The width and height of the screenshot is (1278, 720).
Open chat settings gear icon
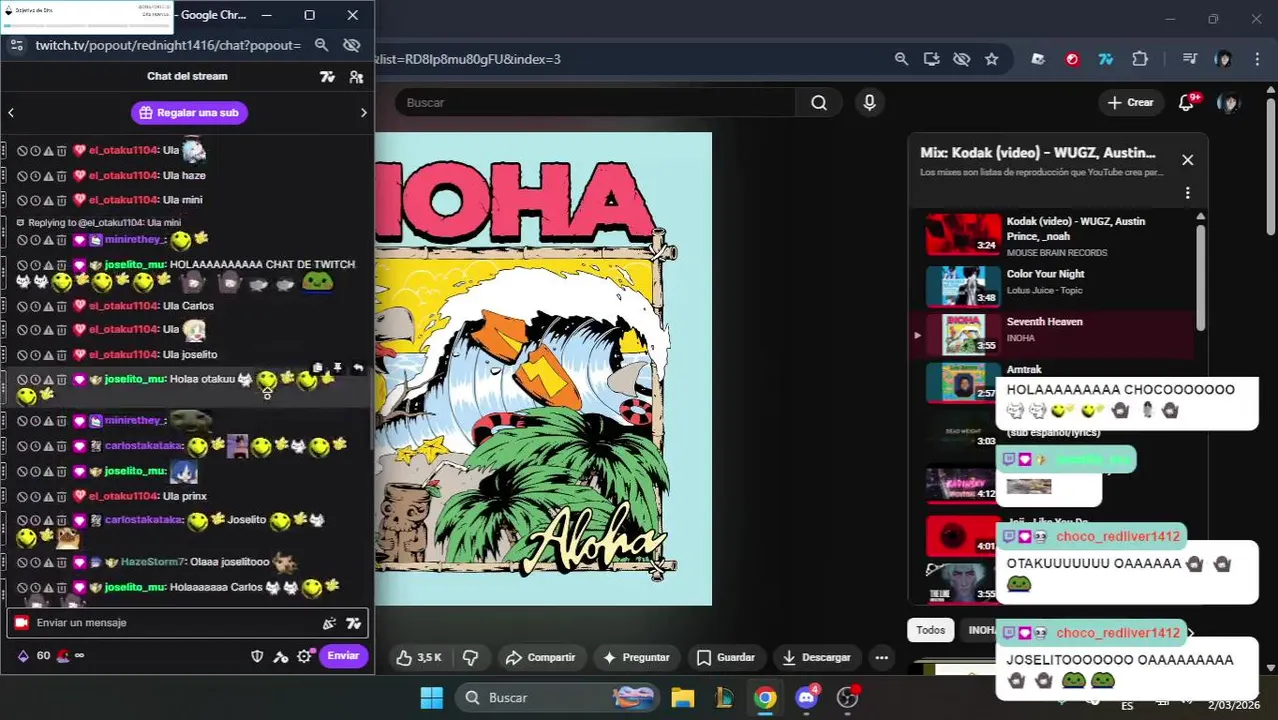(304, 656)
